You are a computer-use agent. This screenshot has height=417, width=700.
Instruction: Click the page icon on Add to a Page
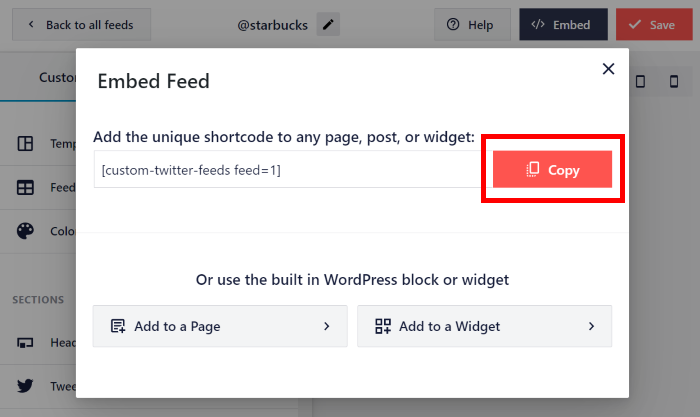(x=118, y=326)
